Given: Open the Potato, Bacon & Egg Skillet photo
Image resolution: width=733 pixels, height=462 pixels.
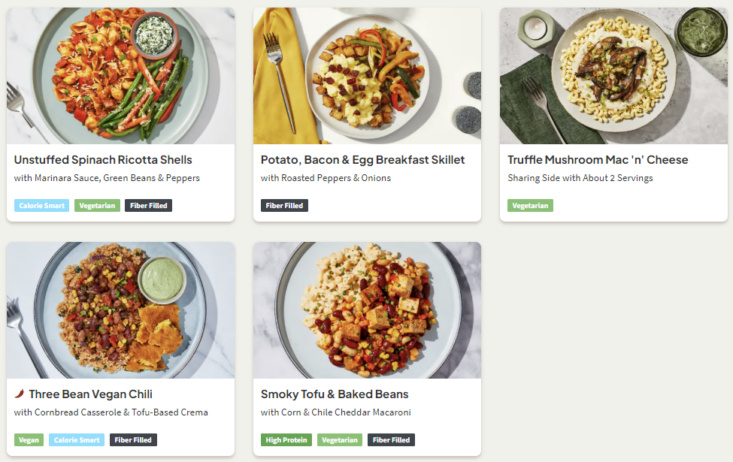Looking at the screenshot, I should (x=367, y=76).
